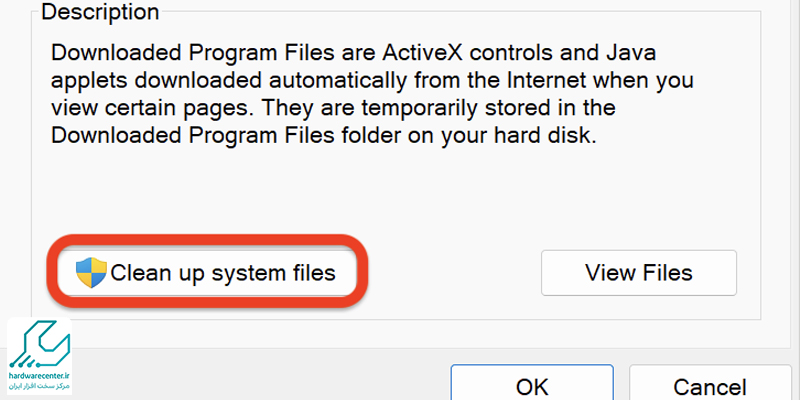Dismiss the dialog with Cancel
The image size is (800, 400).
coord(710,382)
